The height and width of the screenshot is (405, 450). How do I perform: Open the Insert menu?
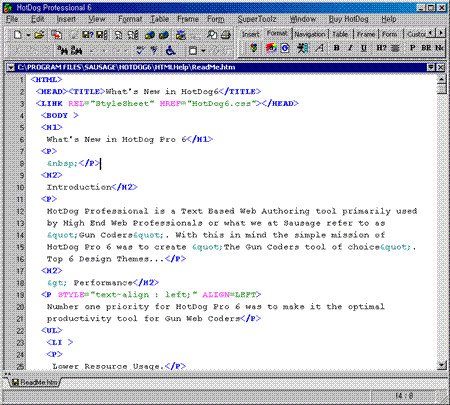coord(66,19)
